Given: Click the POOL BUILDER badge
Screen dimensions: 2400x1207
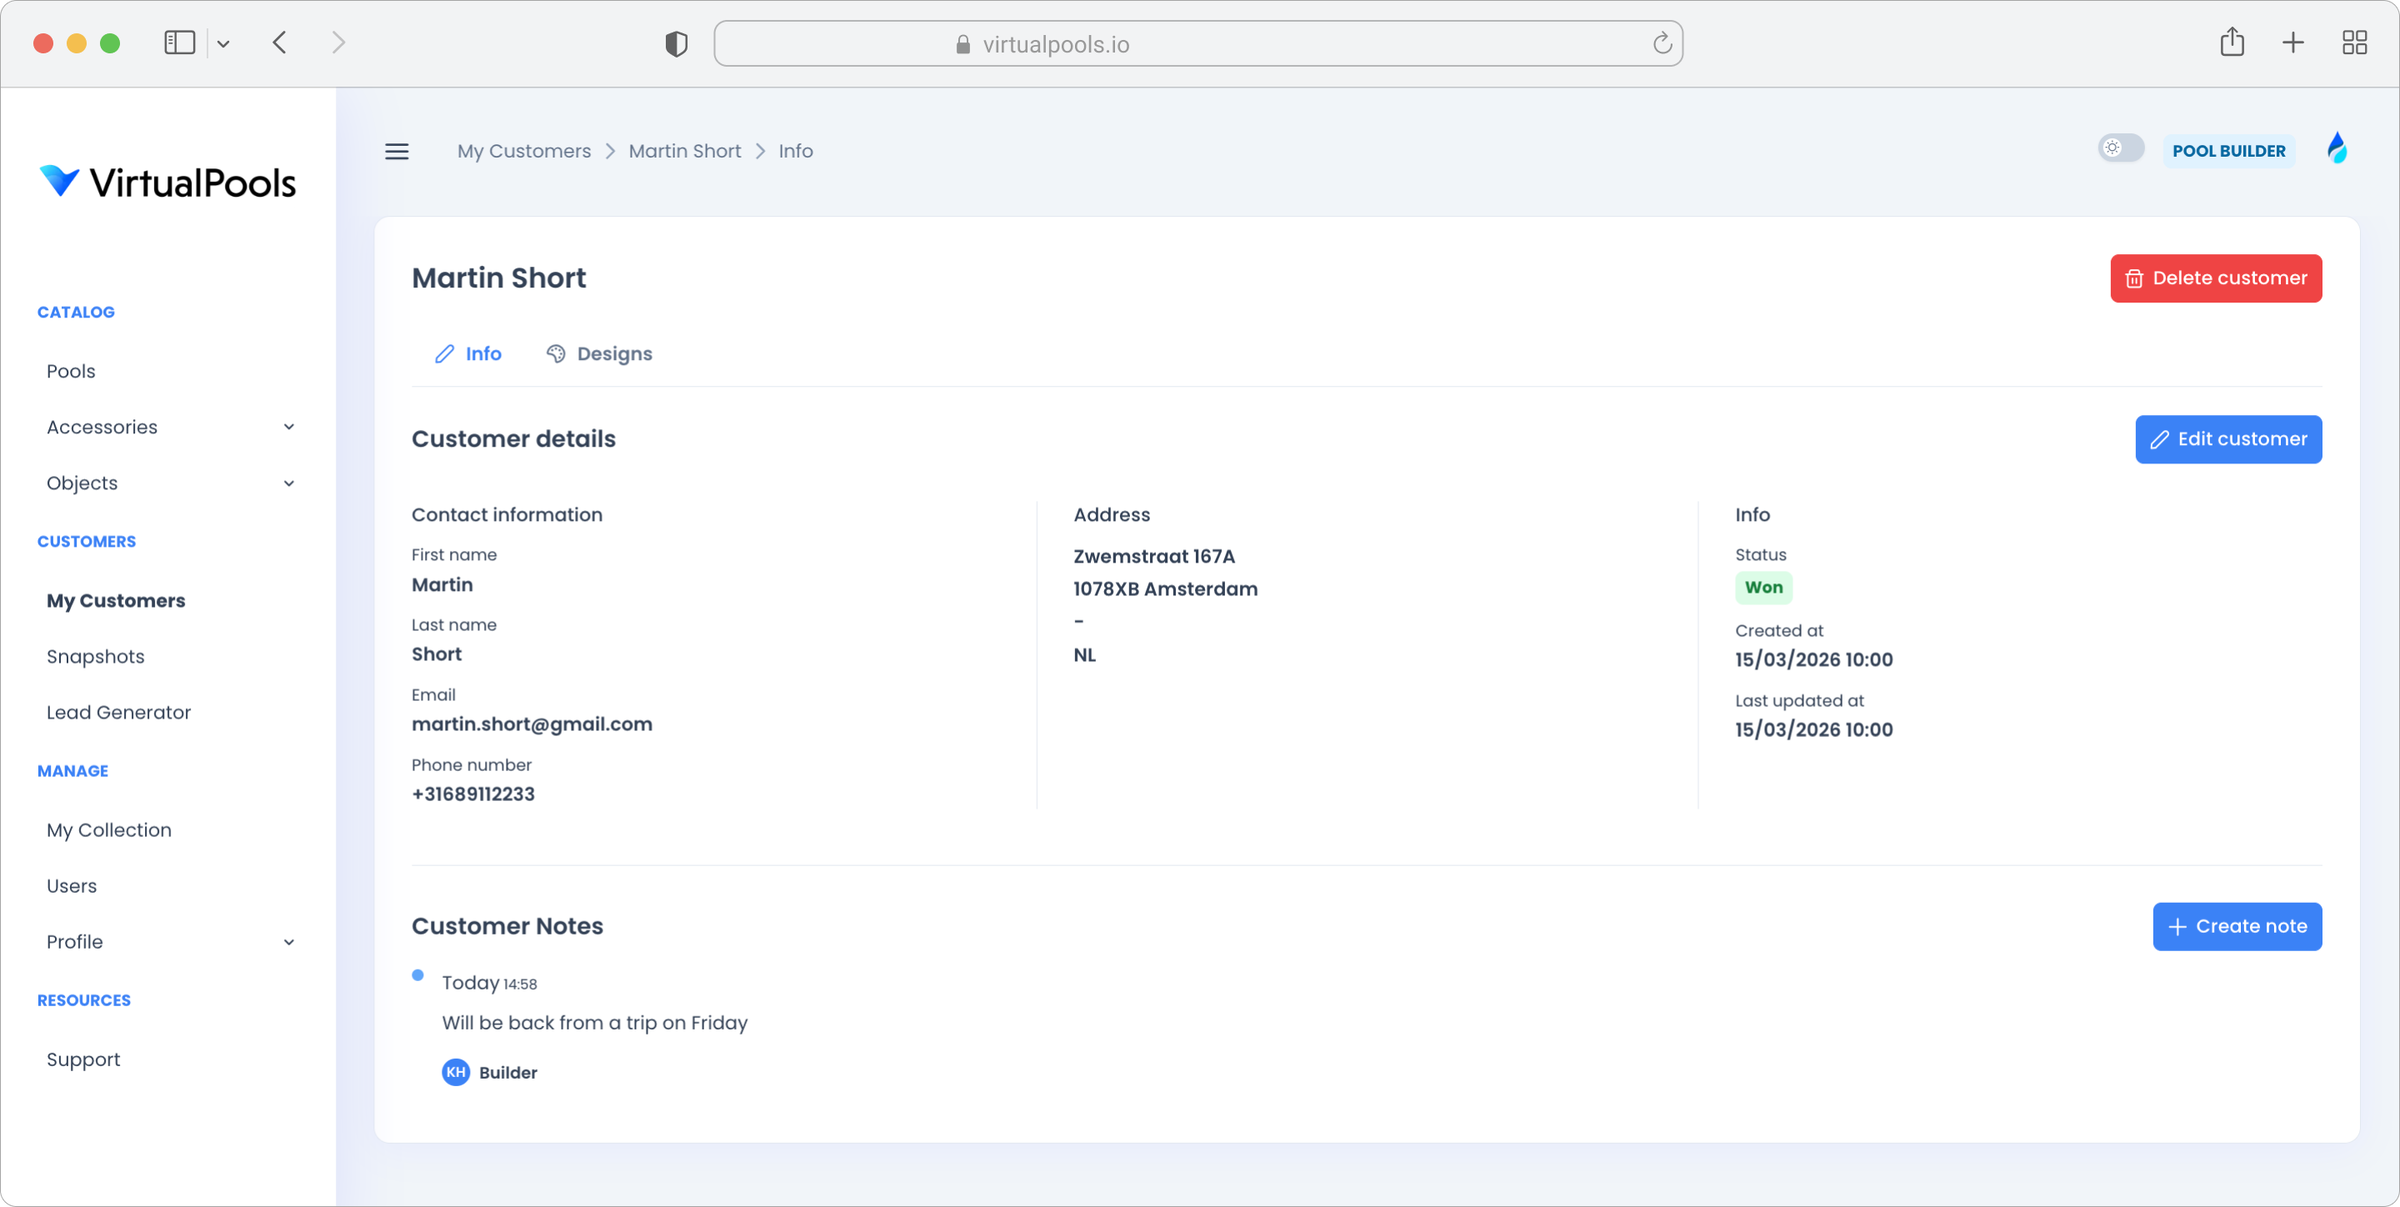Looking at the screenshot, I should pos(2229,151).
